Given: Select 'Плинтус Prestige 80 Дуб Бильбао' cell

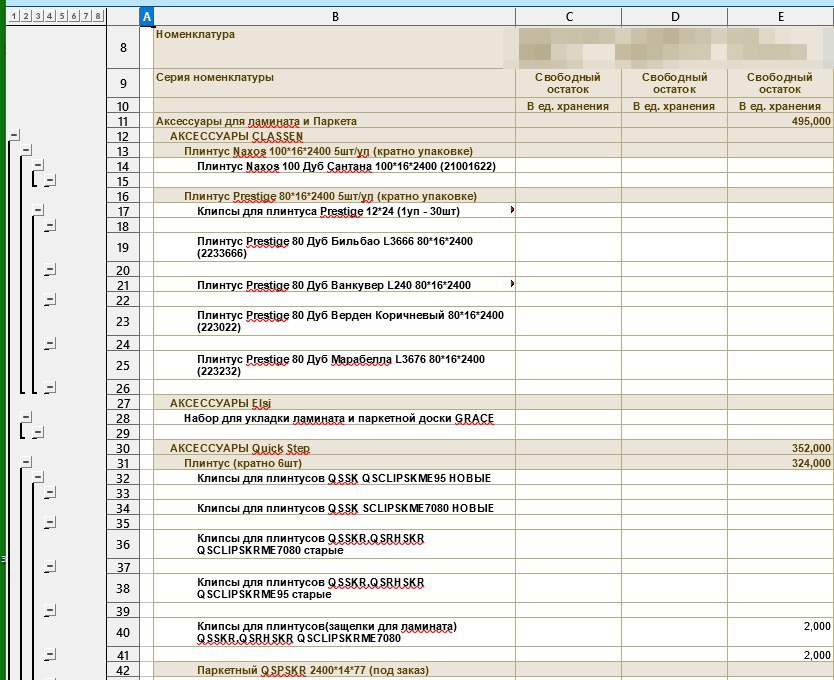Looking at the screenshot, I should (x=335, y=247).
